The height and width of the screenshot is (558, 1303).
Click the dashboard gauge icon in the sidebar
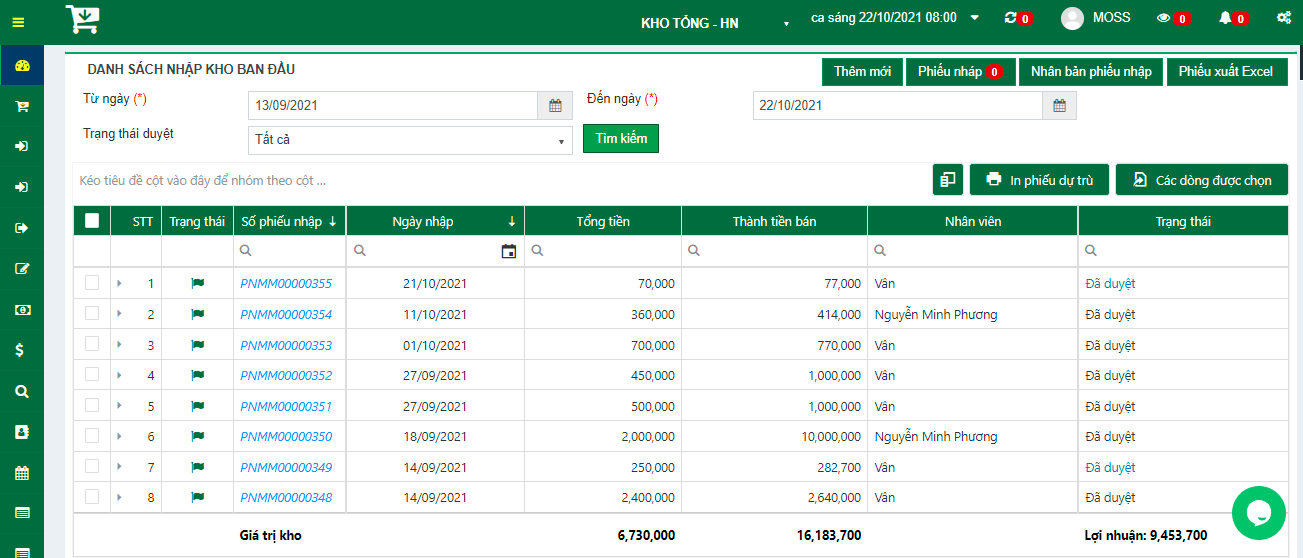(x=22, y=66)
